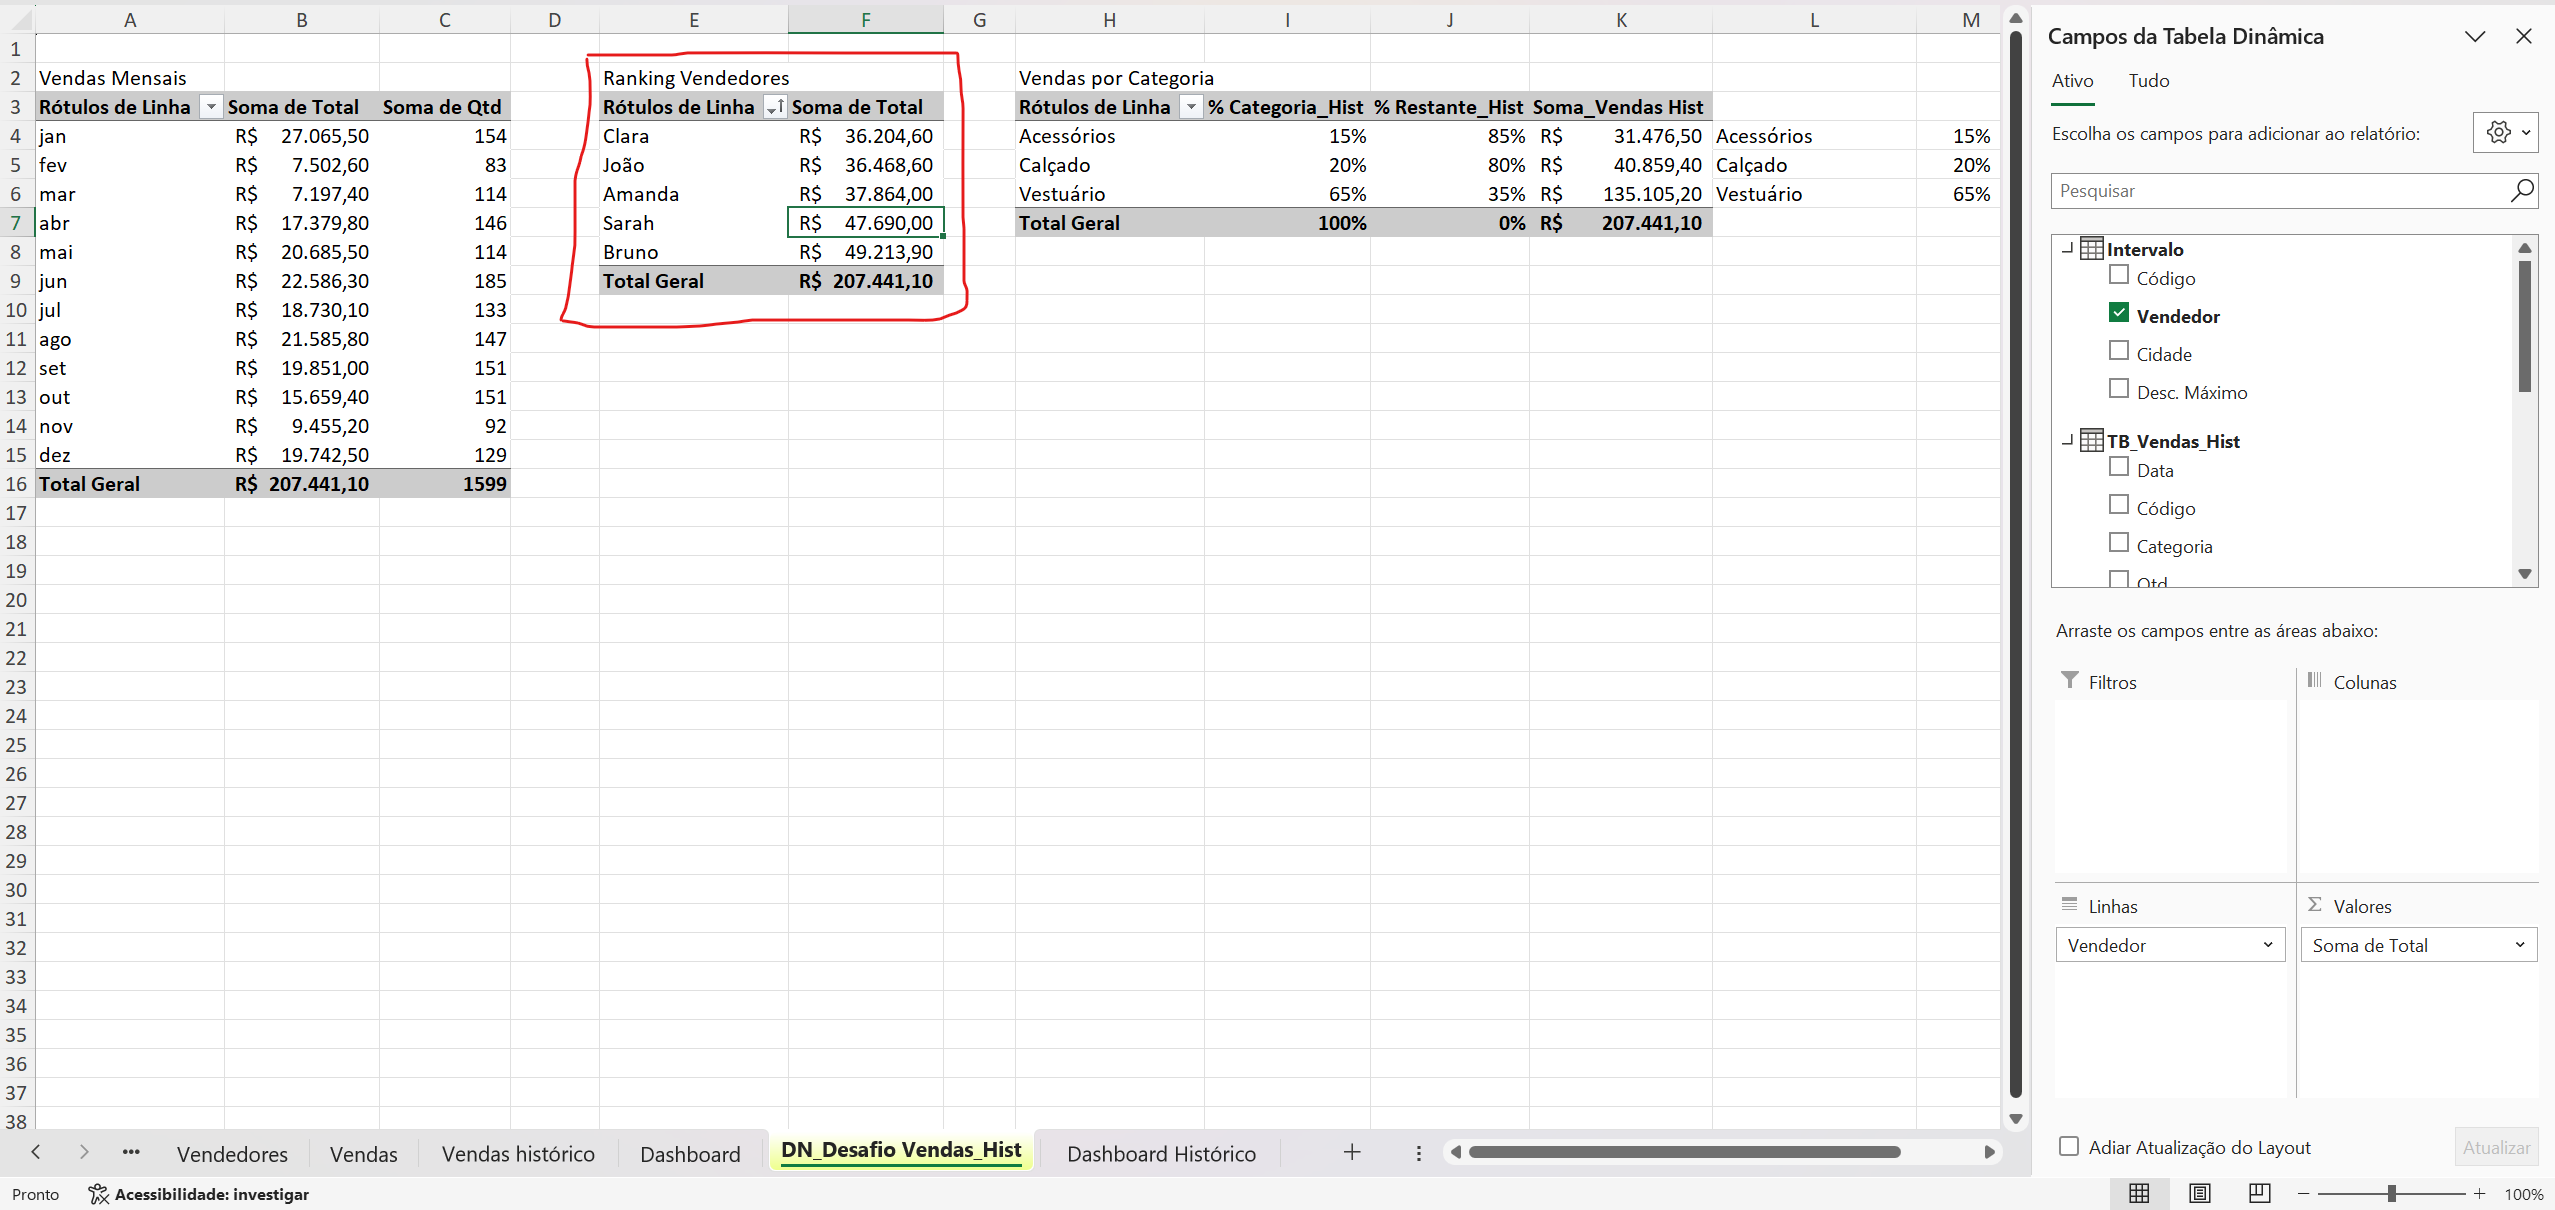
Task: Open Rótulos de Linha filter in Vendas Mensais
Action: click(x=211, y=107)
